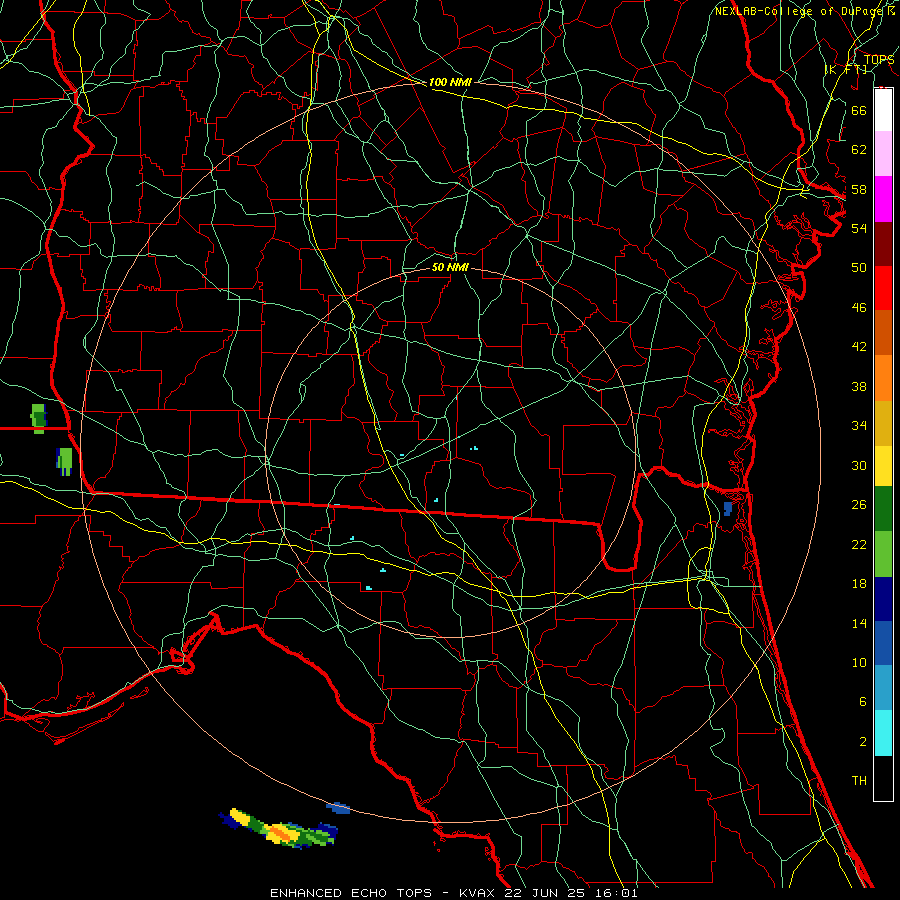900x900 pixels.
Task: Click the '18' legend value
Action: pyautogui.click(x=859, y=584)
